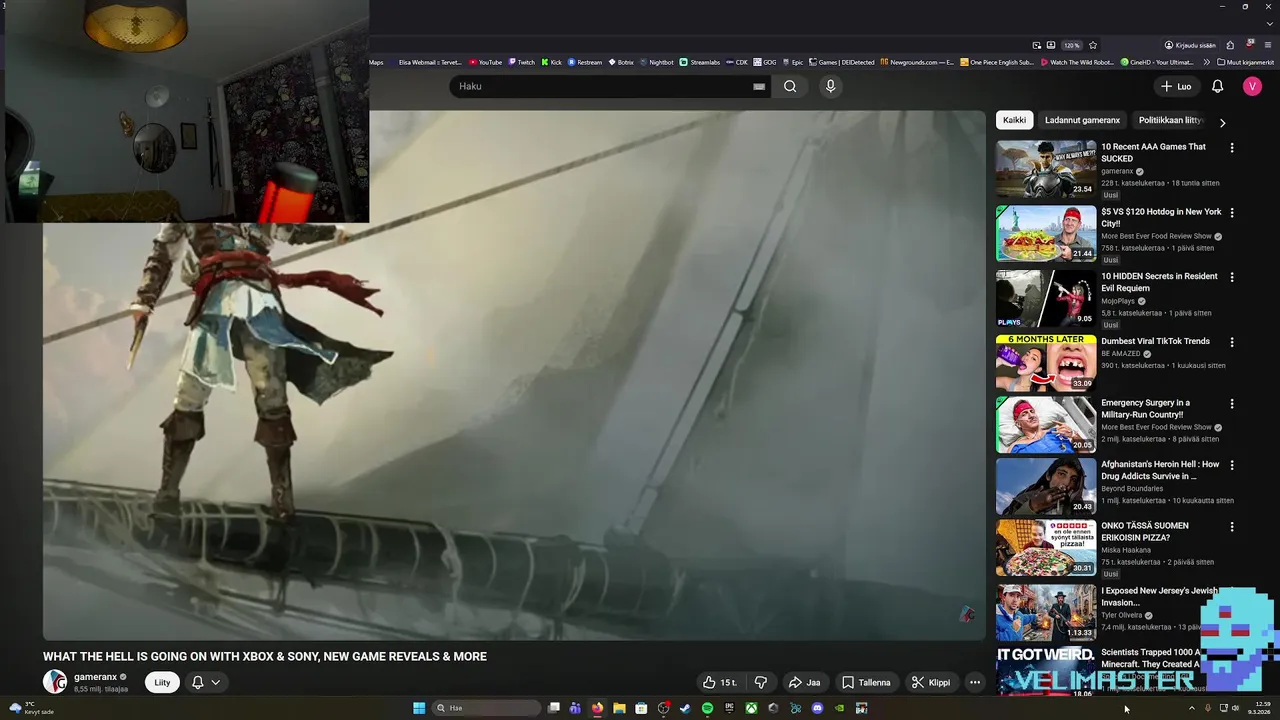Viewport: 1280px width, 720px height.
Task: Open options for 'Emergency Surgery' video
Action: point(1231,404)
